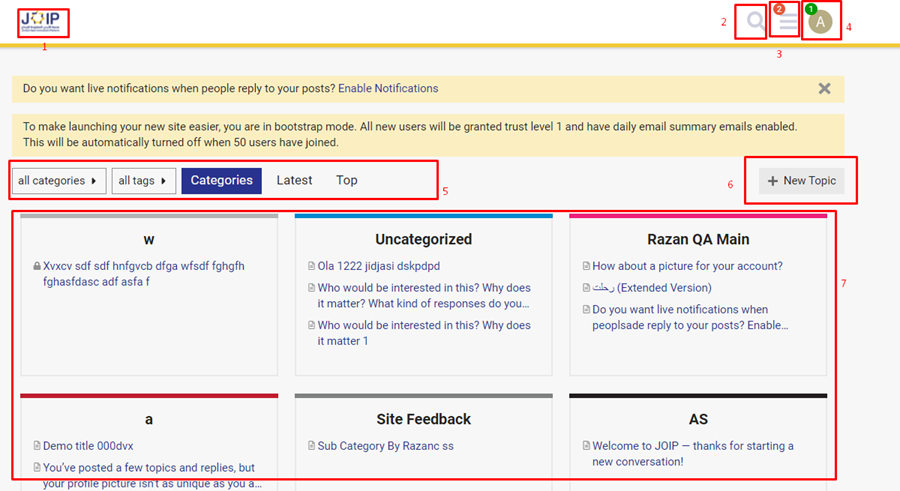The image size is (900, 491).
Task: Expand the all tags dropdown
Action: pos(143,181)
